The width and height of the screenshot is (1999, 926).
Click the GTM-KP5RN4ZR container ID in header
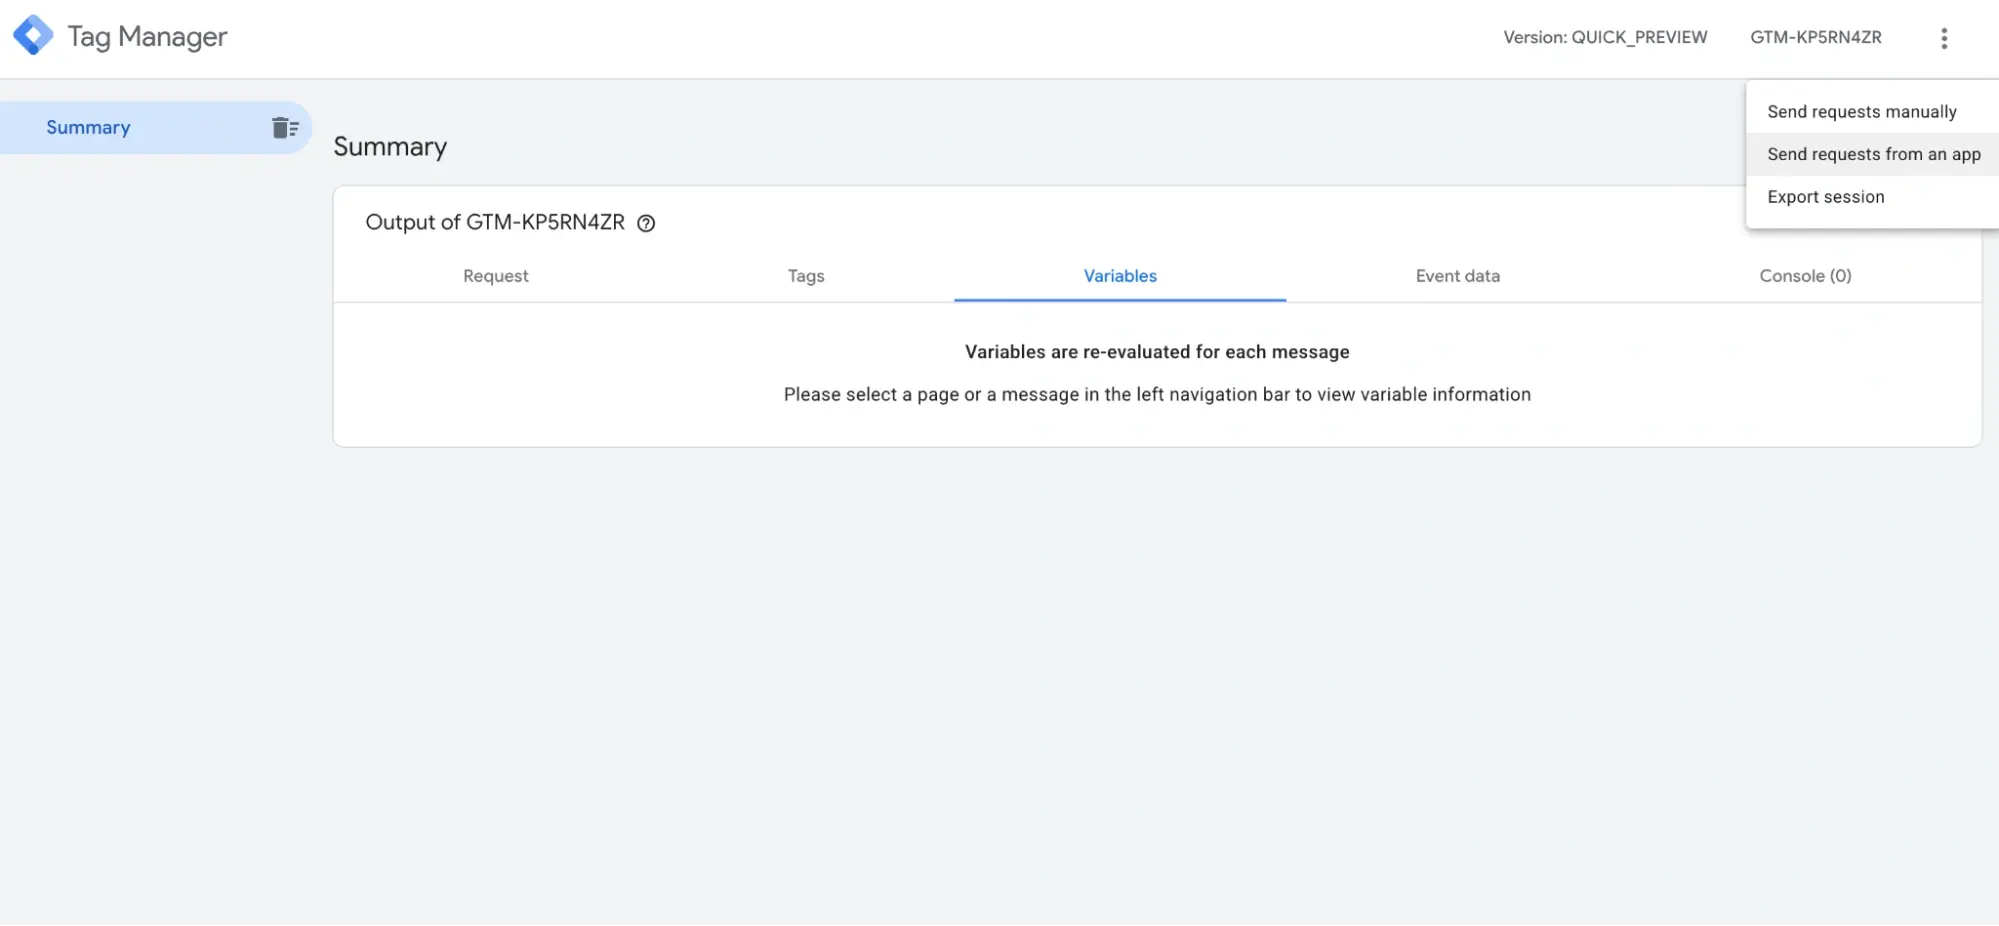click(x=1816, y=37)
